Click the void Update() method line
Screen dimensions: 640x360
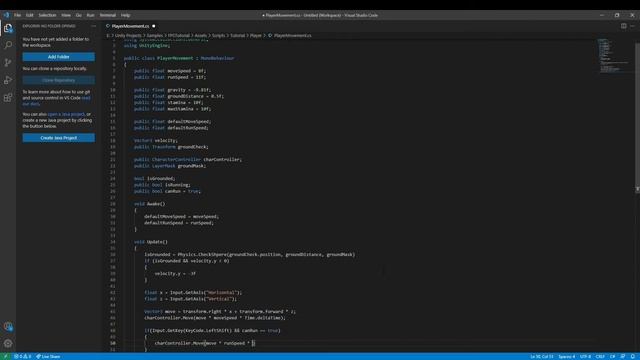pos(151,242)
